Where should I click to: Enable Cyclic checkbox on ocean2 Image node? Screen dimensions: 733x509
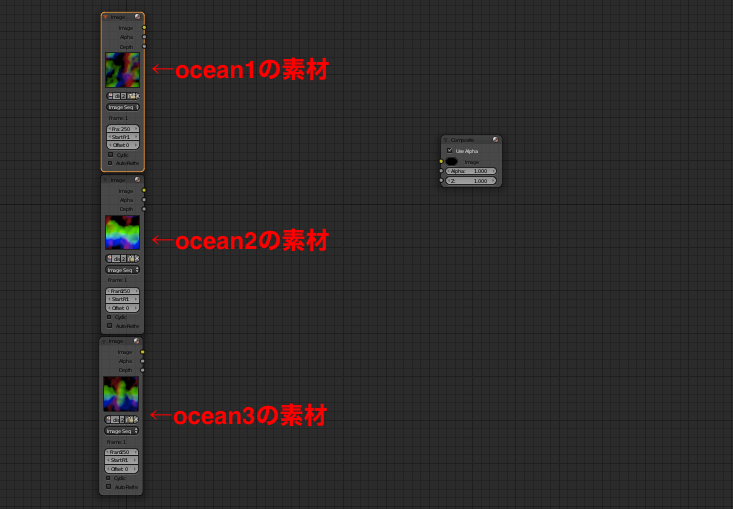point(109,316)
